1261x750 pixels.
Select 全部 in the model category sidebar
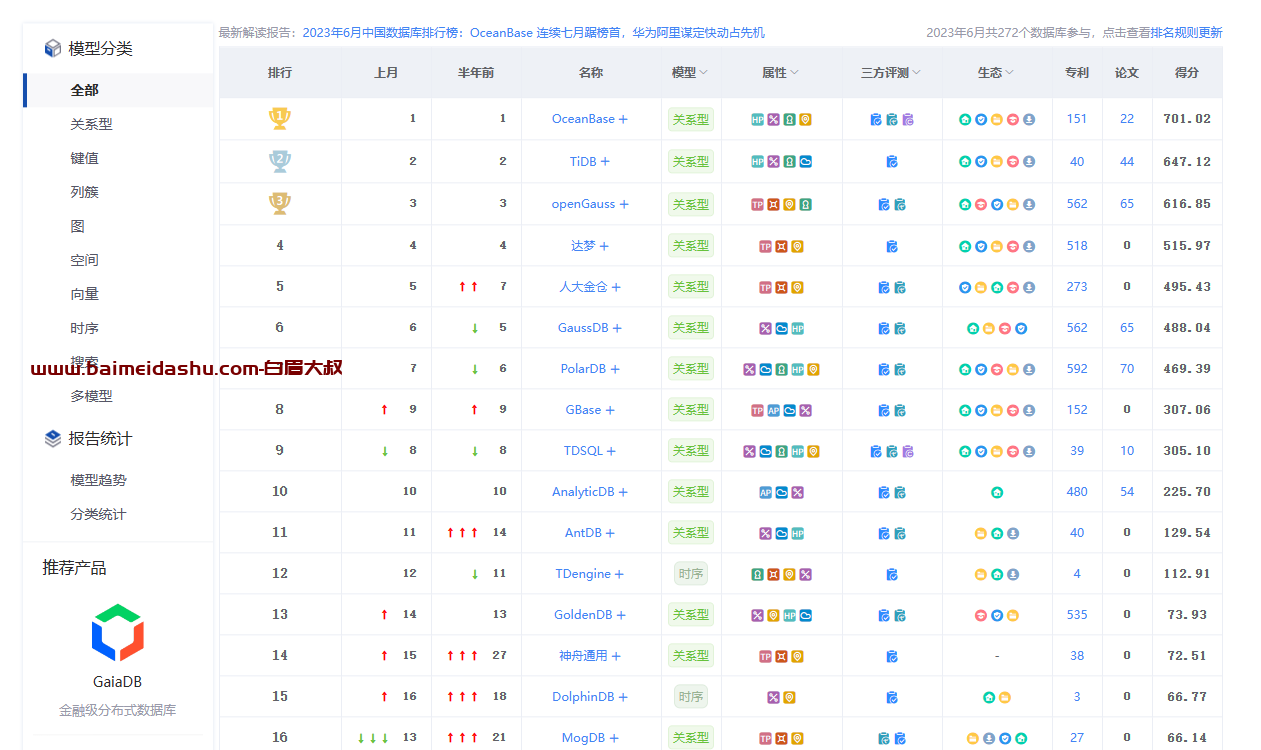(x=118, y=90)
